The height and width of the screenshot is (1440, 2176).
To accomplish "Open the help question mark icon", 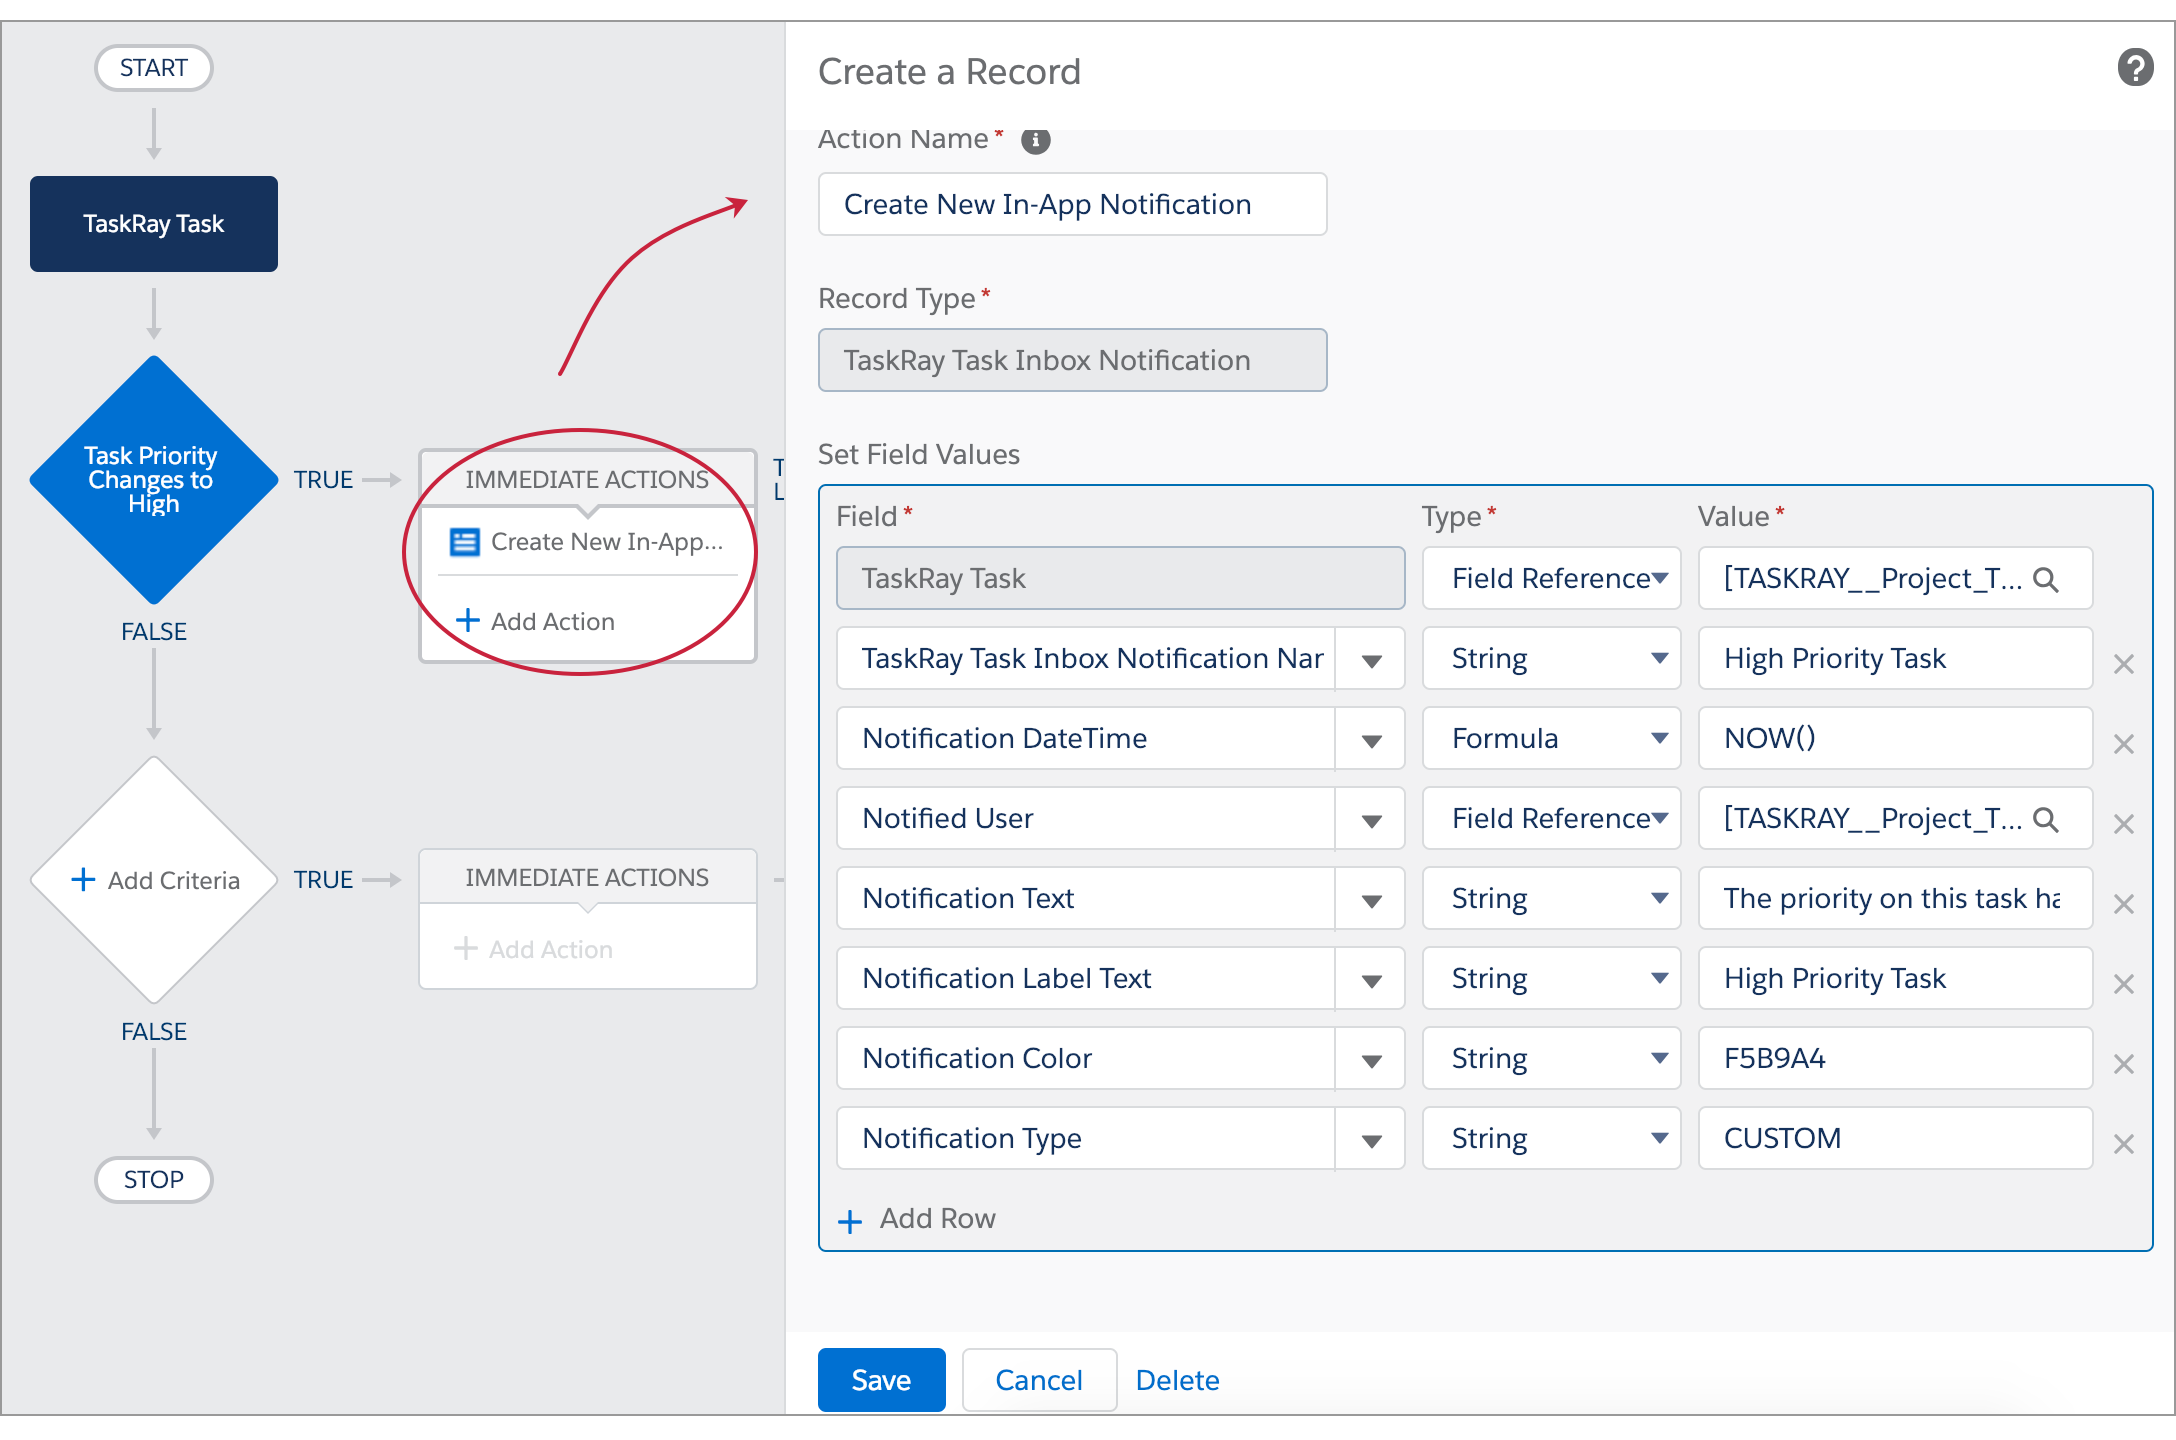I will pyautogui.click(x=2135, y=68).
